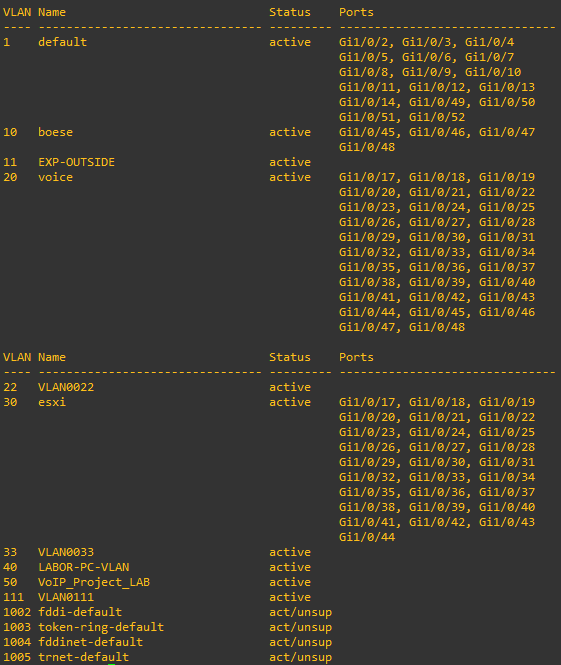Viewport: 561px width, 665px height.
Task: Click the 'VLAN0111' entry
Action: [x=66, y=597]
